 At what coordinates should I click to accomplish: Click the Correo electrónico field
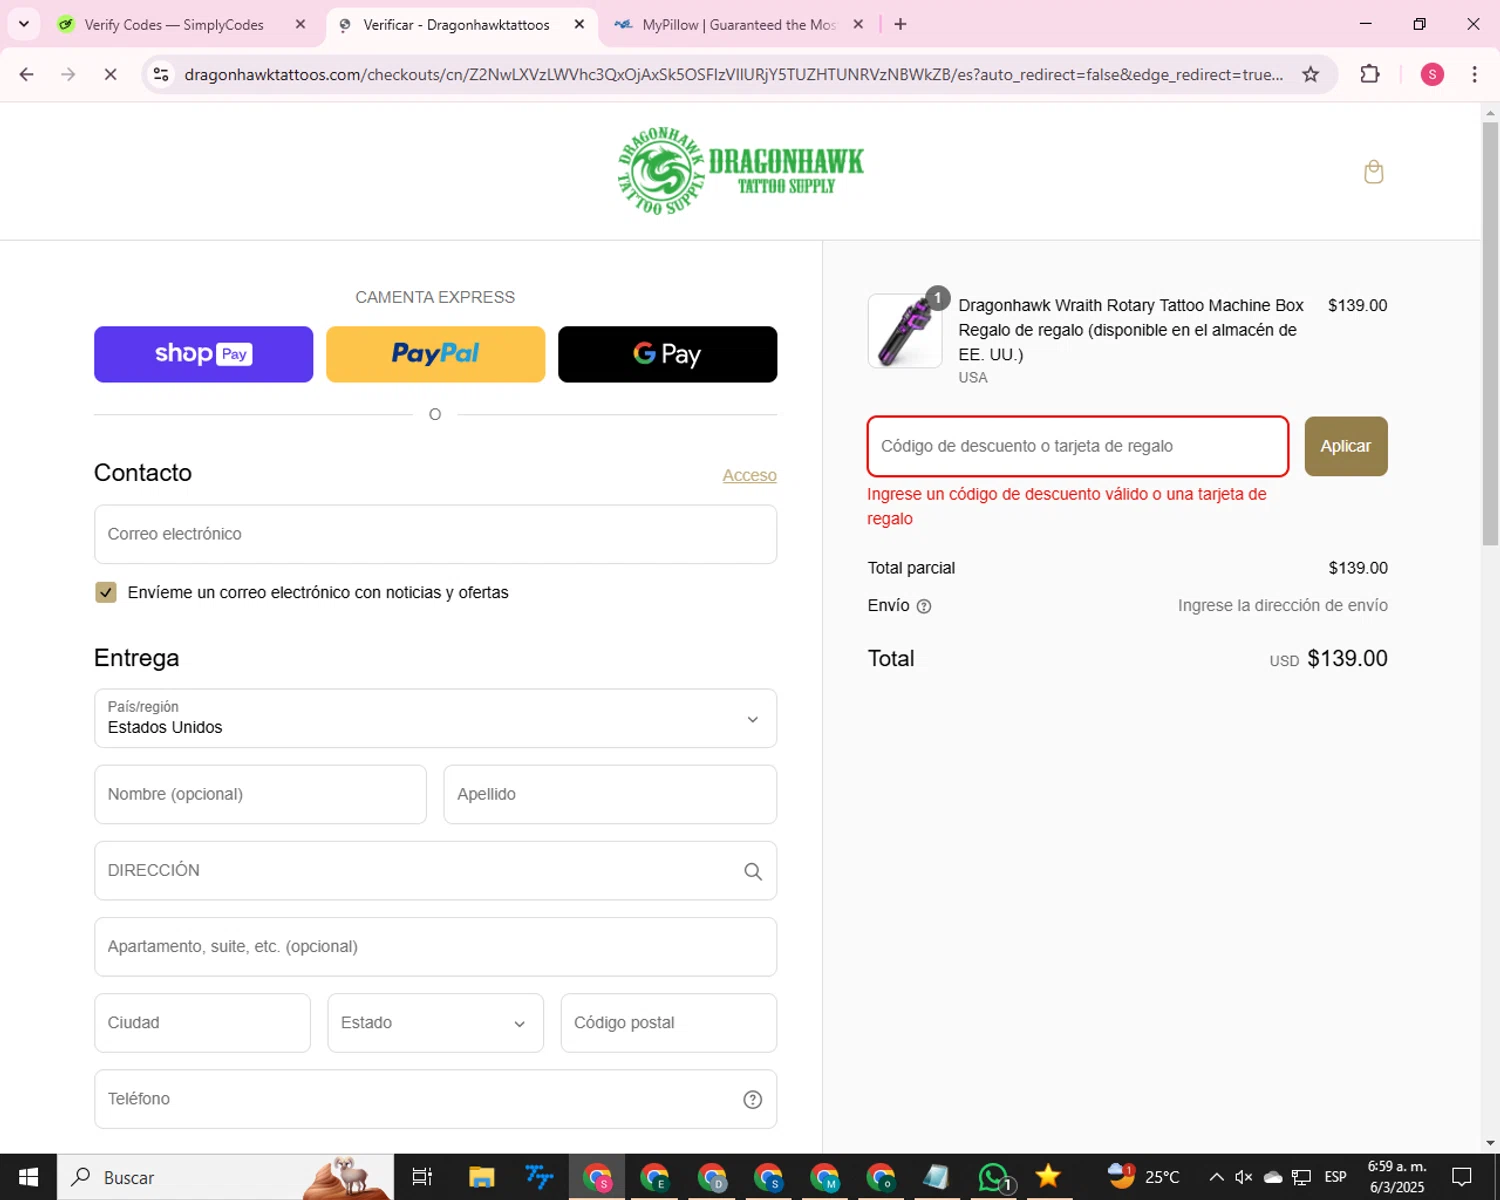435,534
